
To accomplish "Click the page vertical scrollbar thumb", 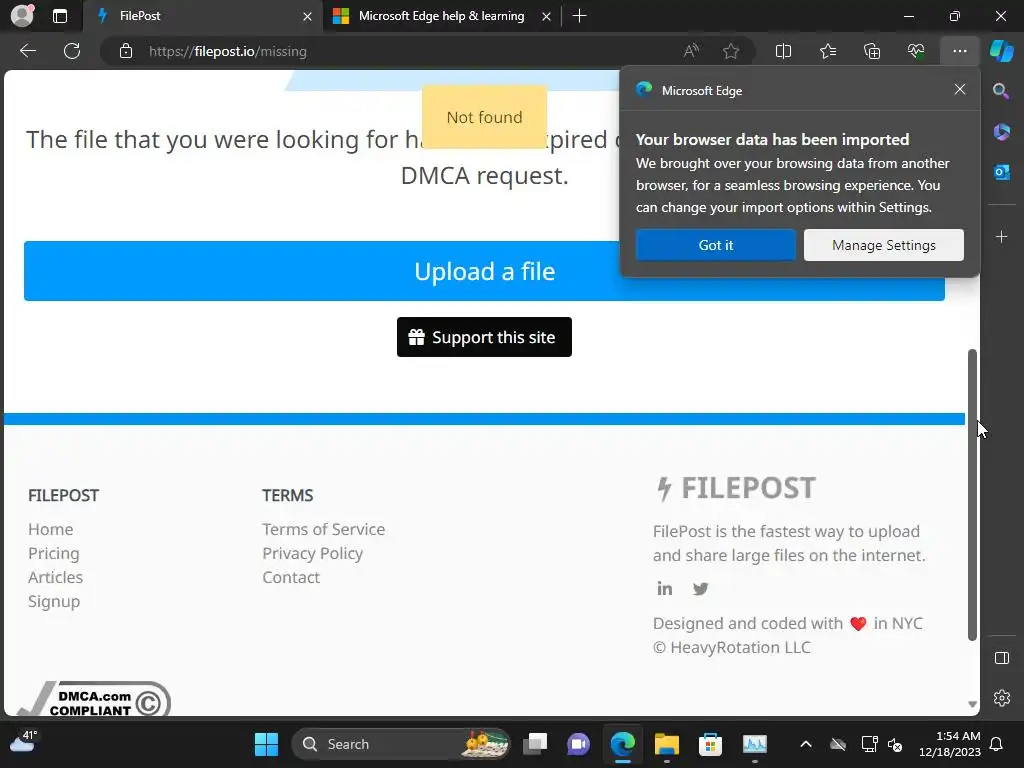I will 972,494.
